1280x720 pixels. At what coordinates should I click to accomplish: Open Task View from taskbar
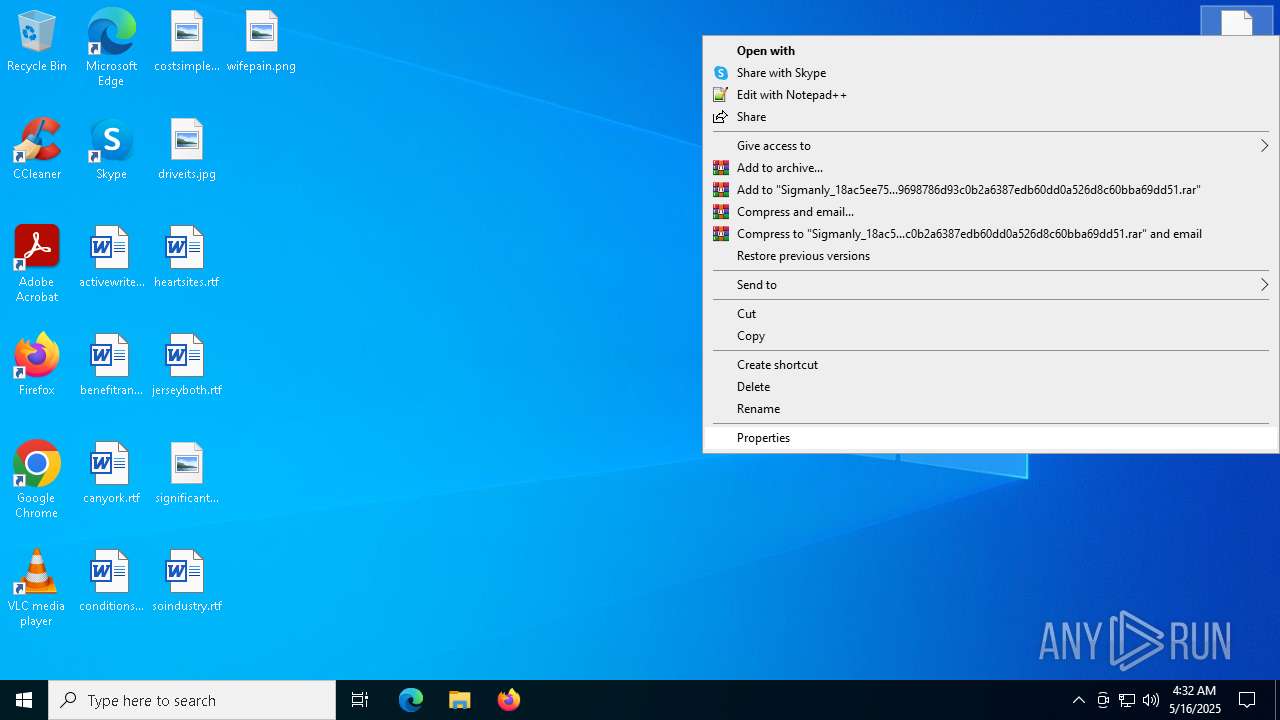360,700
